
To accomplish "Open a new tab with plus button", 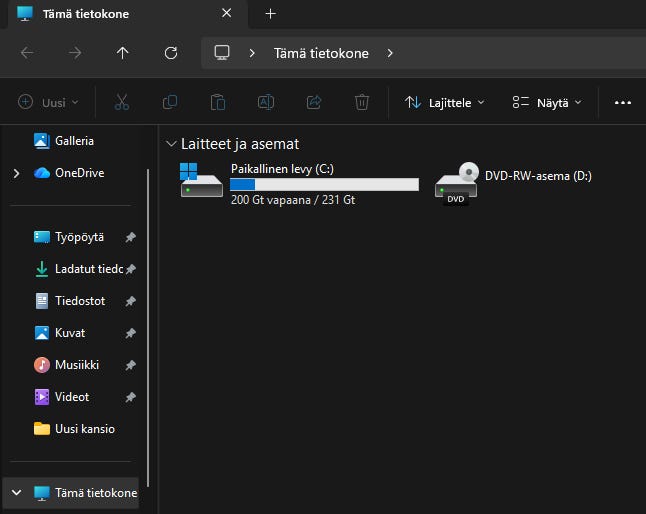I will pos(270,14).
